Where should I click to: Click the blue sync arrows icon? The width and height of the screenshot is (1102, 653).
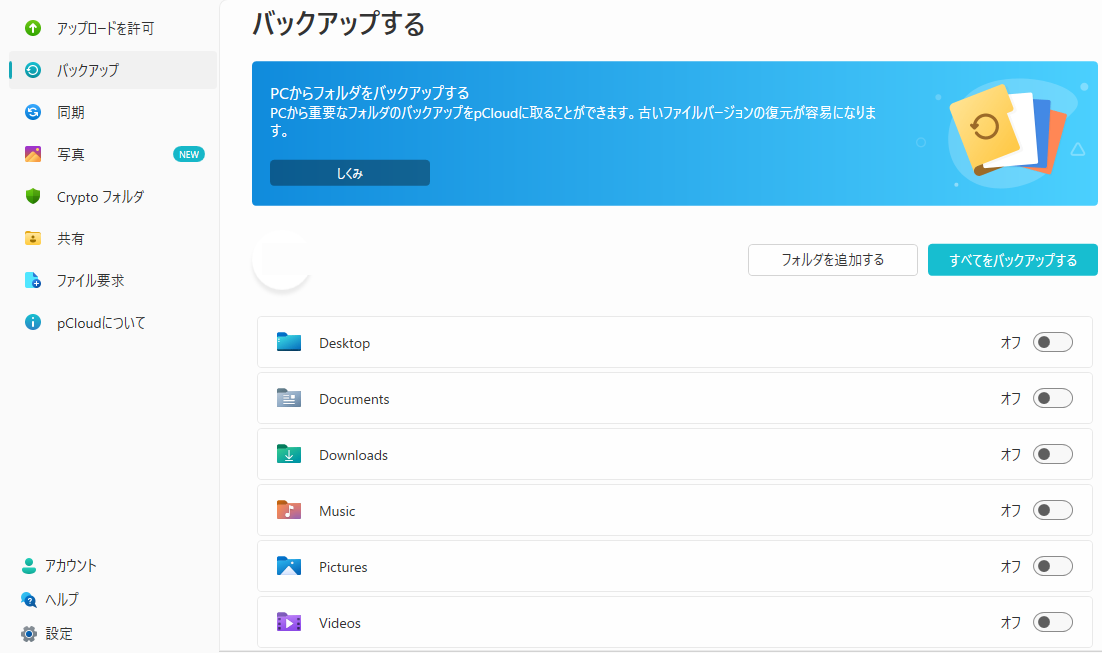pyautogui.click(x=33, y=112)
